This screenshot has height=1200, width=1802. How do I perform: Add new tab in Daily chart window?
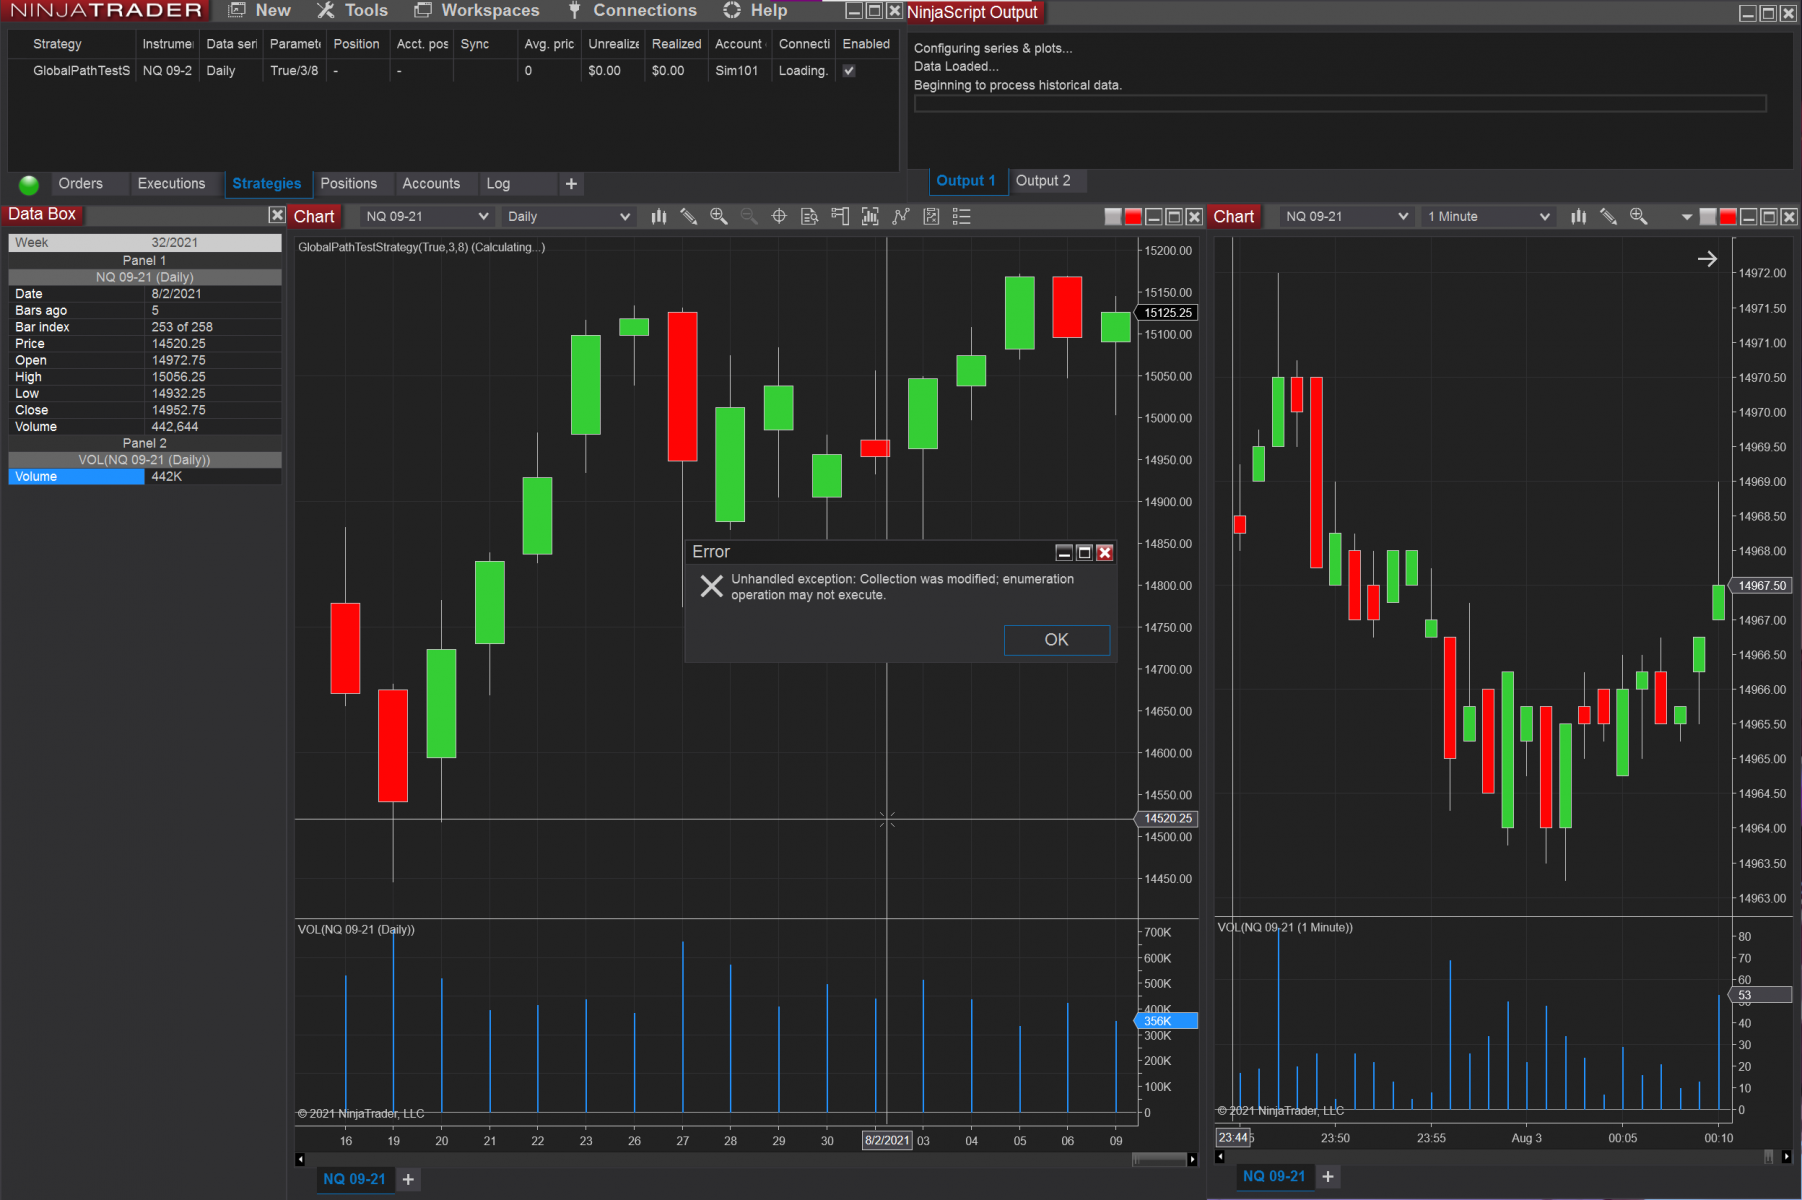point(408,1179)
